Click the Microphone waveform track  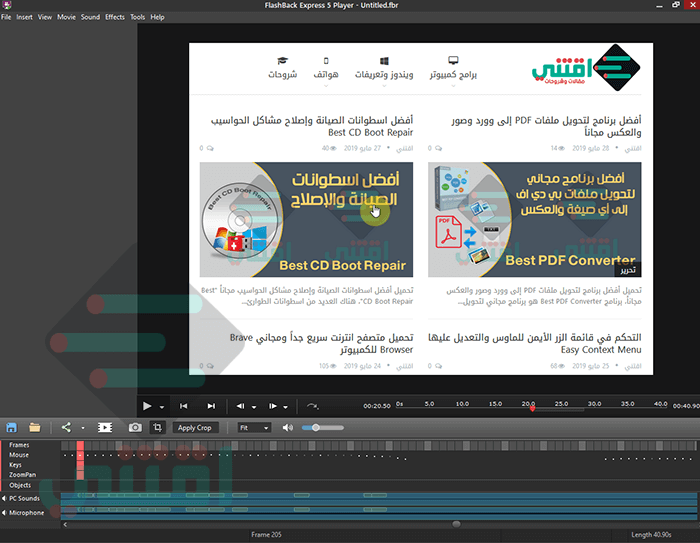tap(379, 513)
